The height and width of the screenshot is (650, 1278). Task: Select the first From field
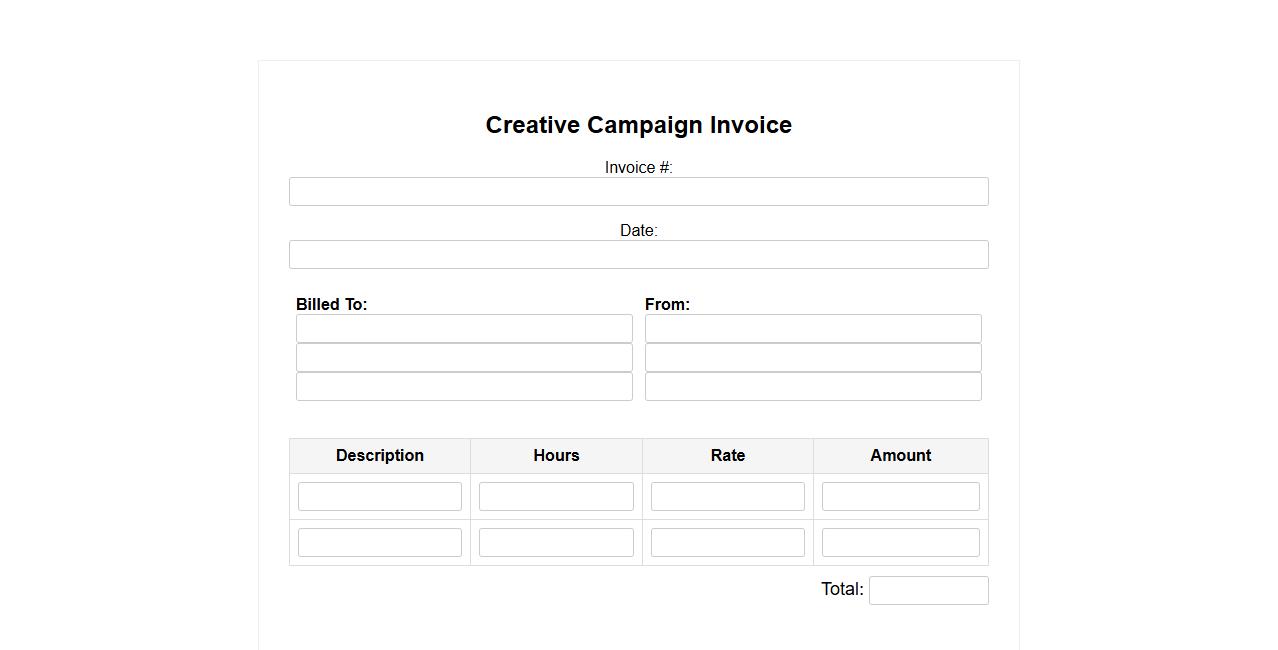(x=813, y=329)
